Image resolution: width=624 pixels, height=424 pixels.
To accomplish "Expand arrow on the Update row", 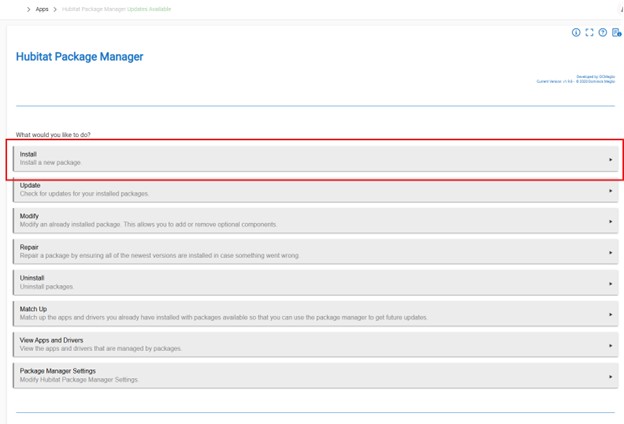I will [x=610, y=191].
